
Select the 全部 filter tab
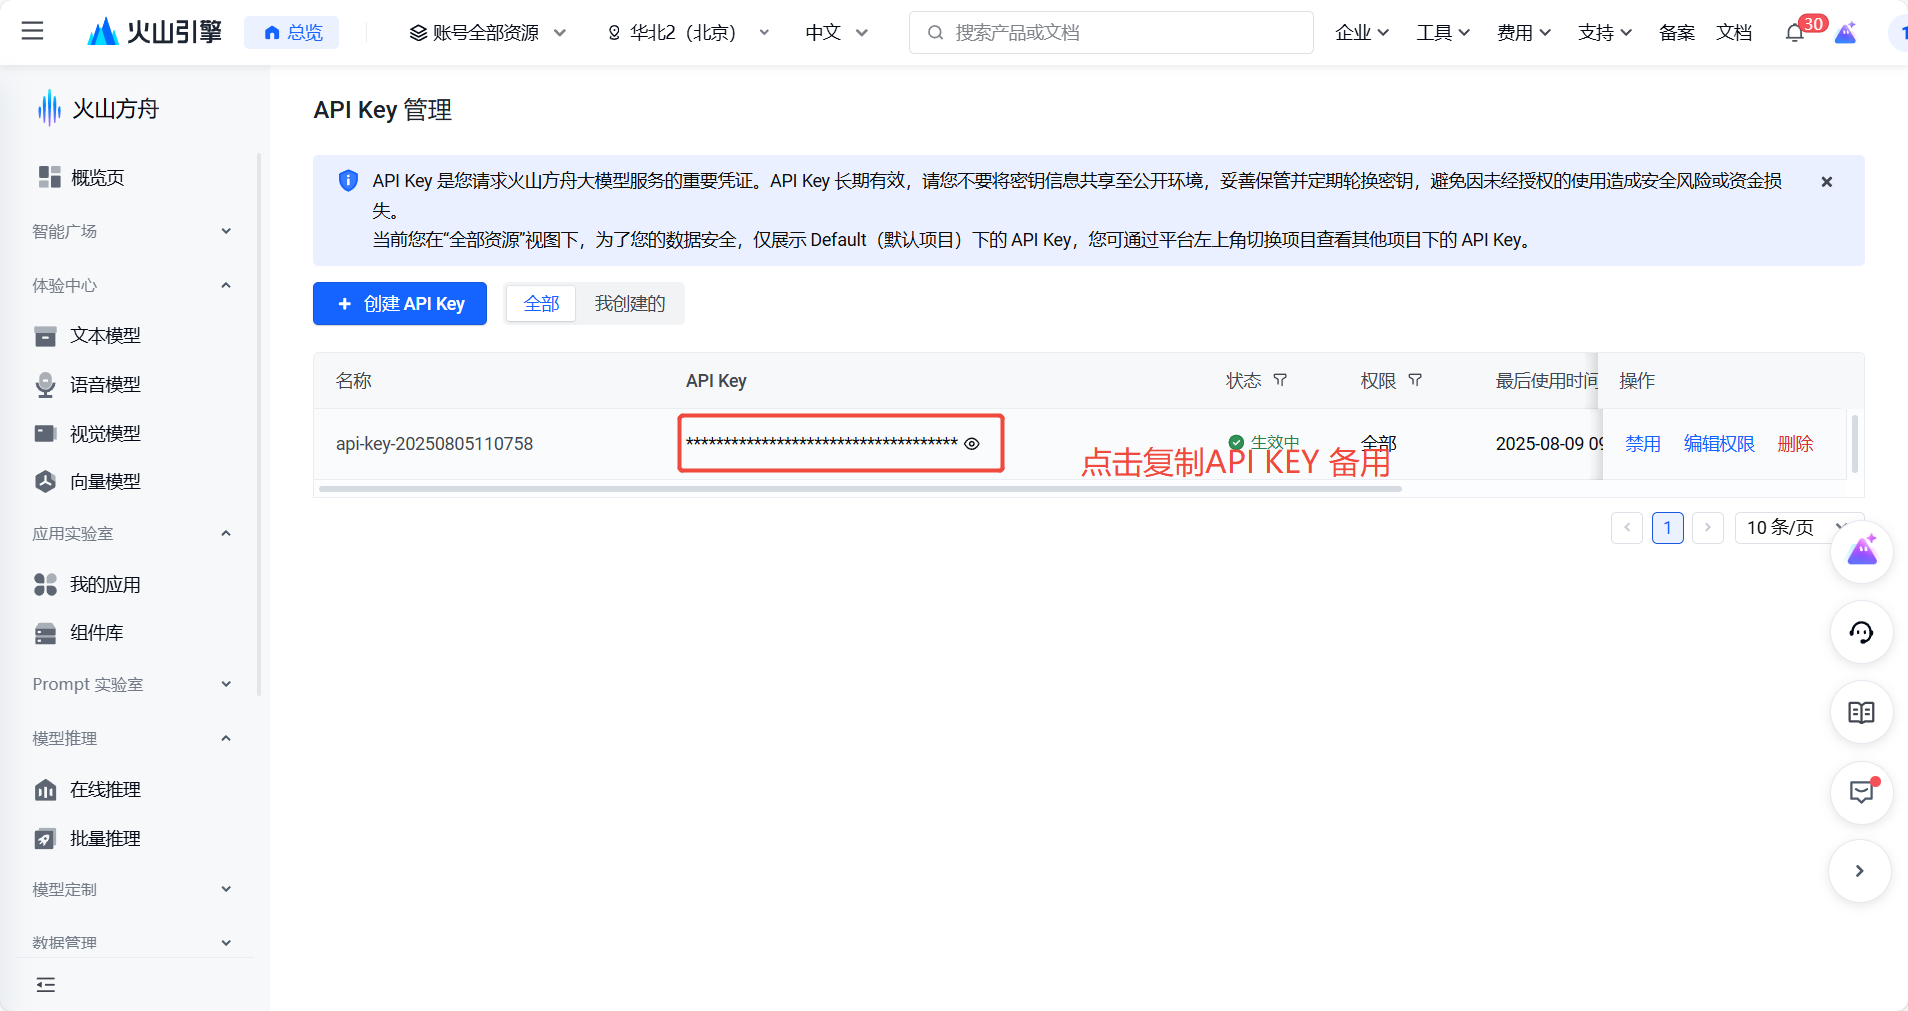[541, 304]
